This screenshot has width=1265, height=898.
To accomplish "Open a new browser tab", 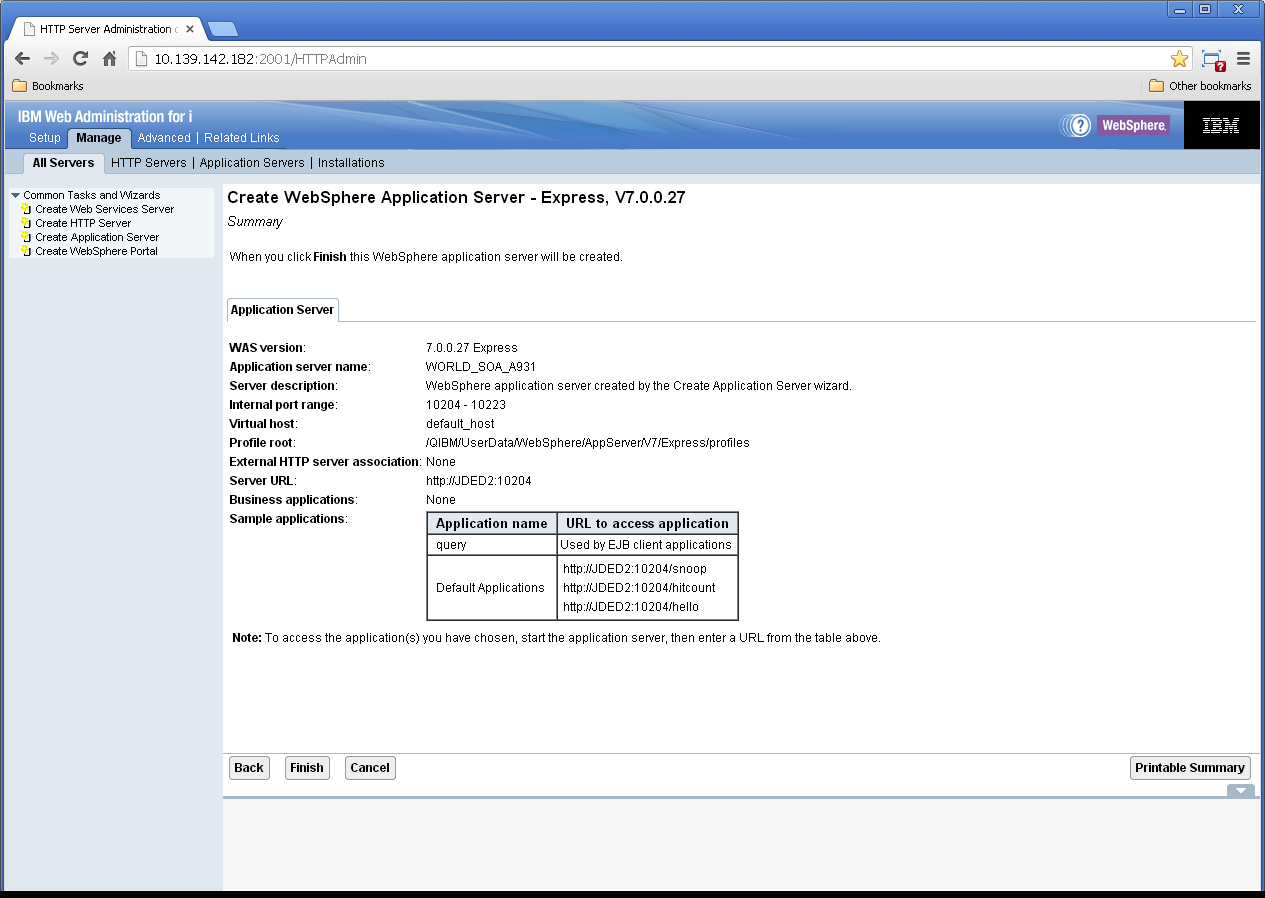I will tap(222, 29).
